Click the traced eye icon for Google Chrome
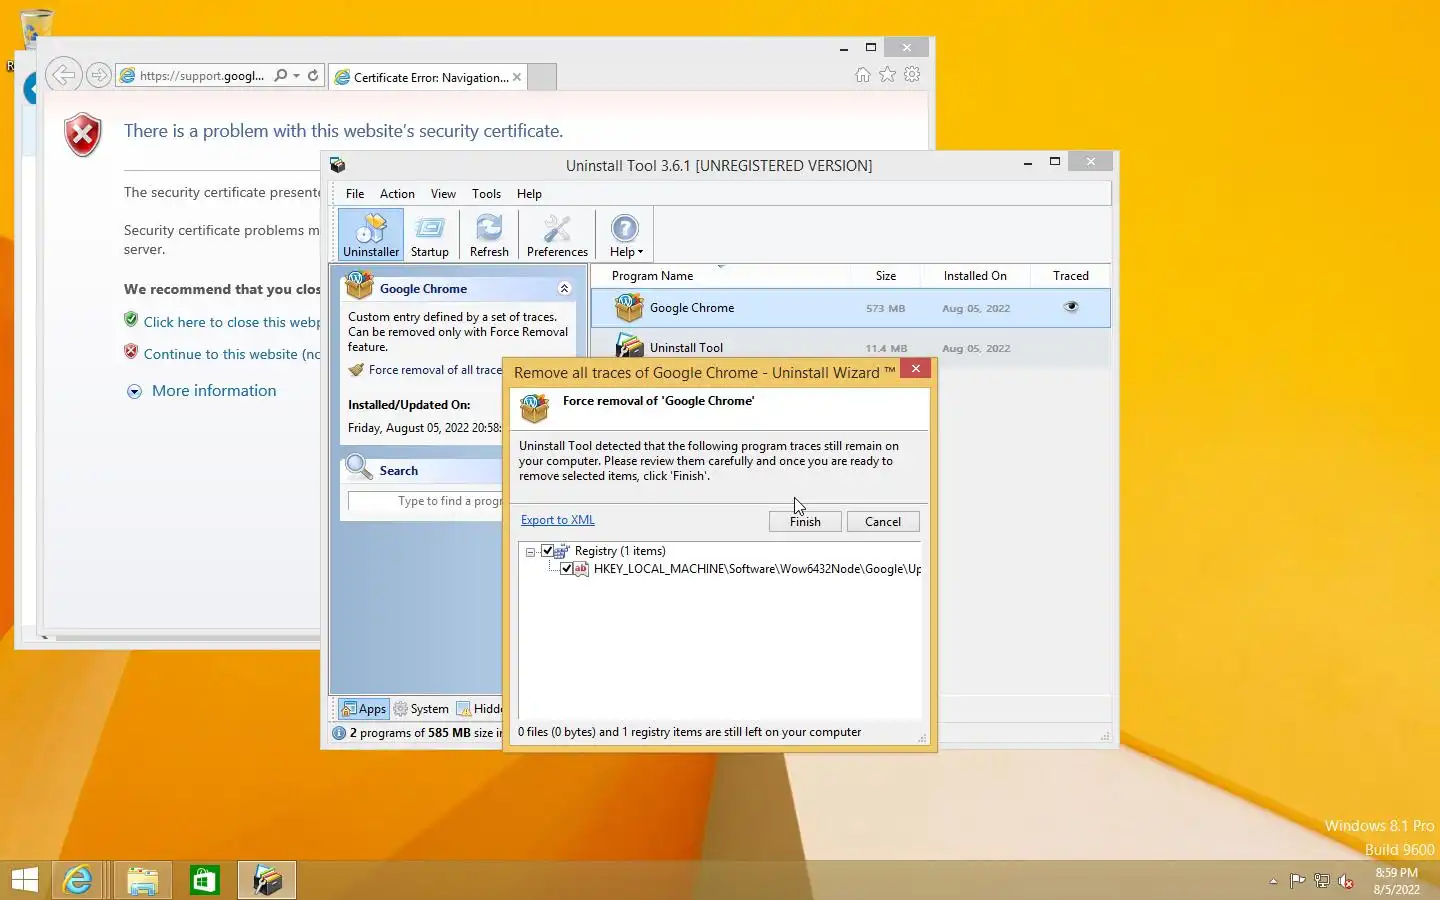 pyautogui.click(x=1071, y=307)
